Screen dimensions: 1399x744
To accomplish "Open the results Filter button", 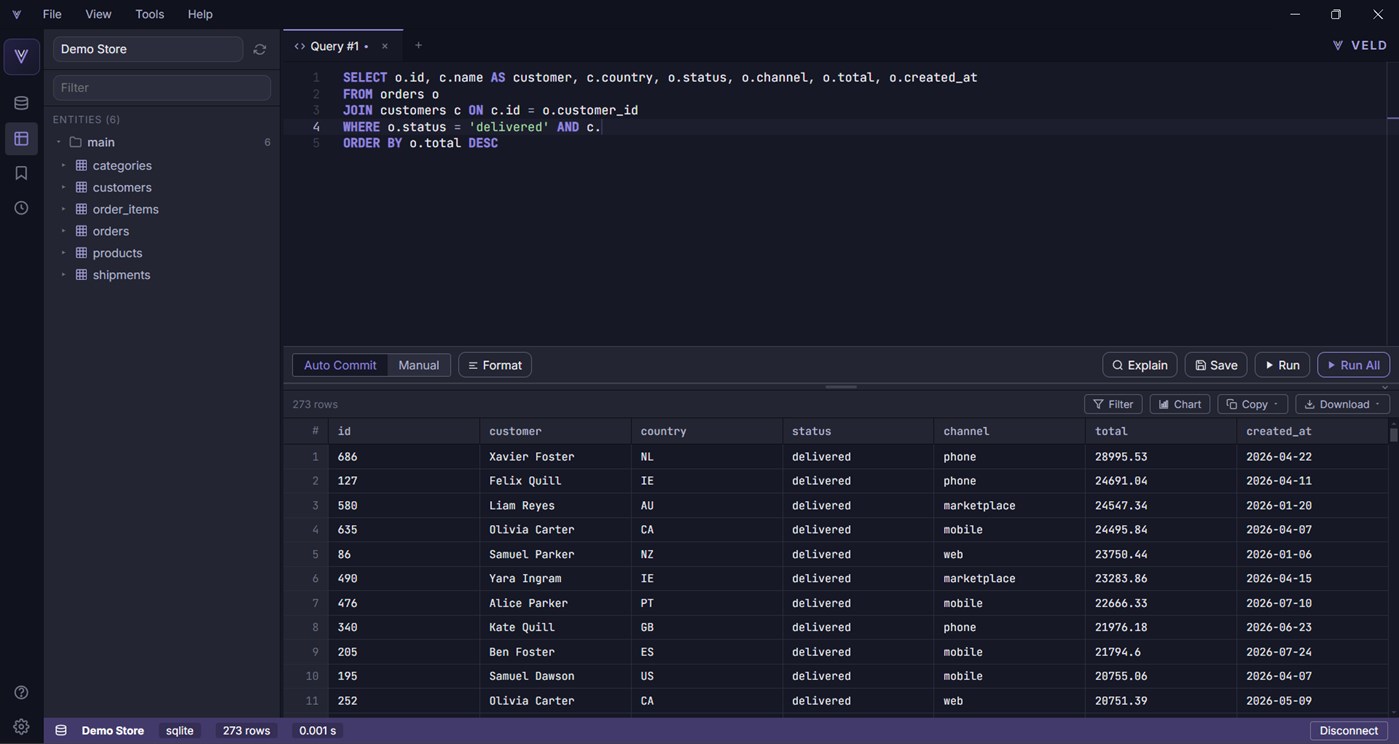I will tap(1113, 404).
